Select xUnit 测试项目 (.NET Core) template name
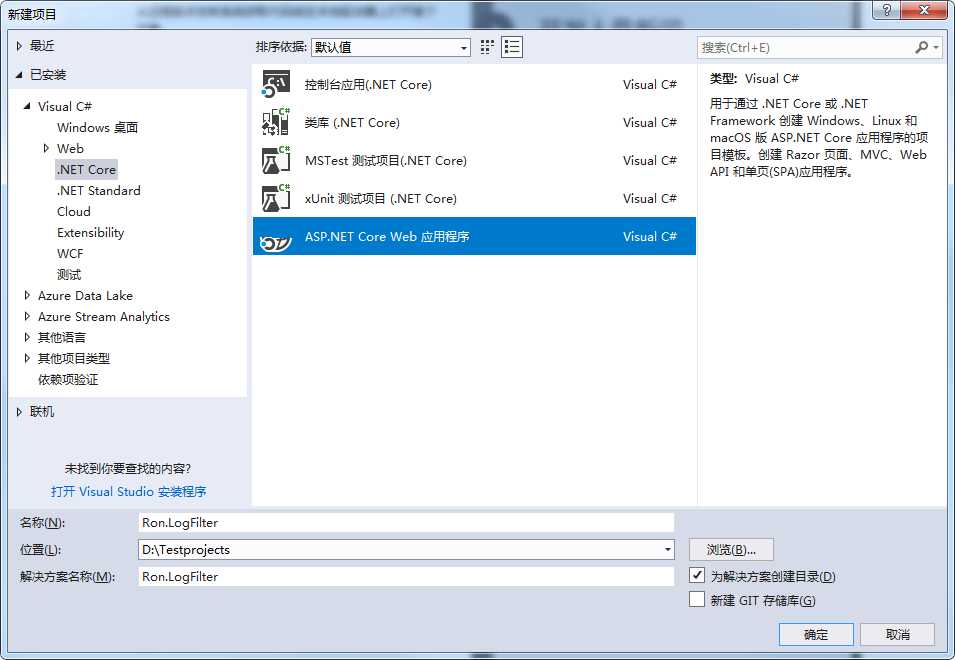 coord(381,198)
